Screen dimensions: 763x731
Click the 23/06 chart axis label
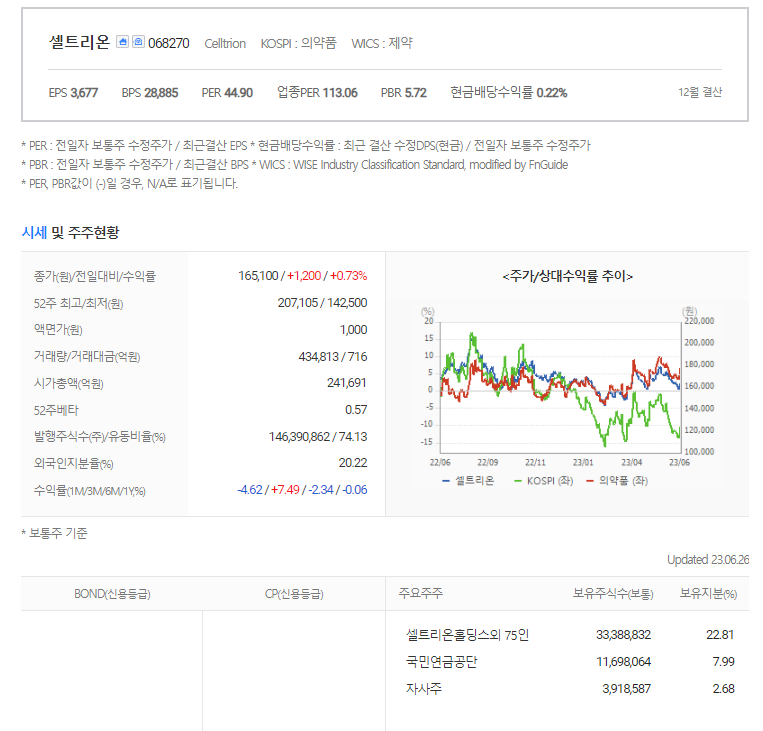pos(679,462)
